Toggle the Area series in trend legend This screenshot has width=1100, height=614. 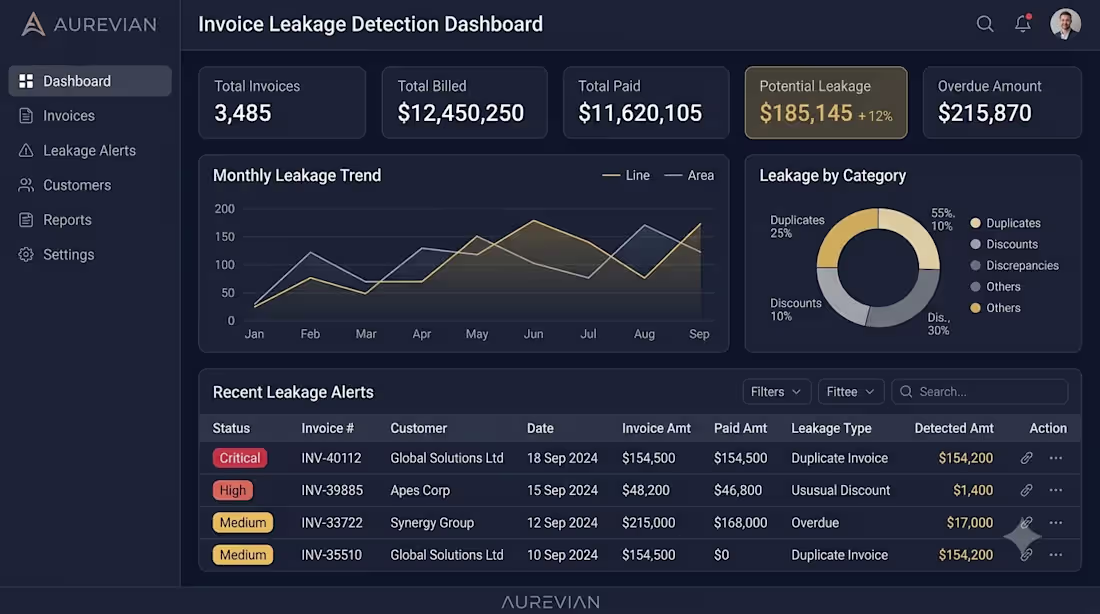(689, 175)
